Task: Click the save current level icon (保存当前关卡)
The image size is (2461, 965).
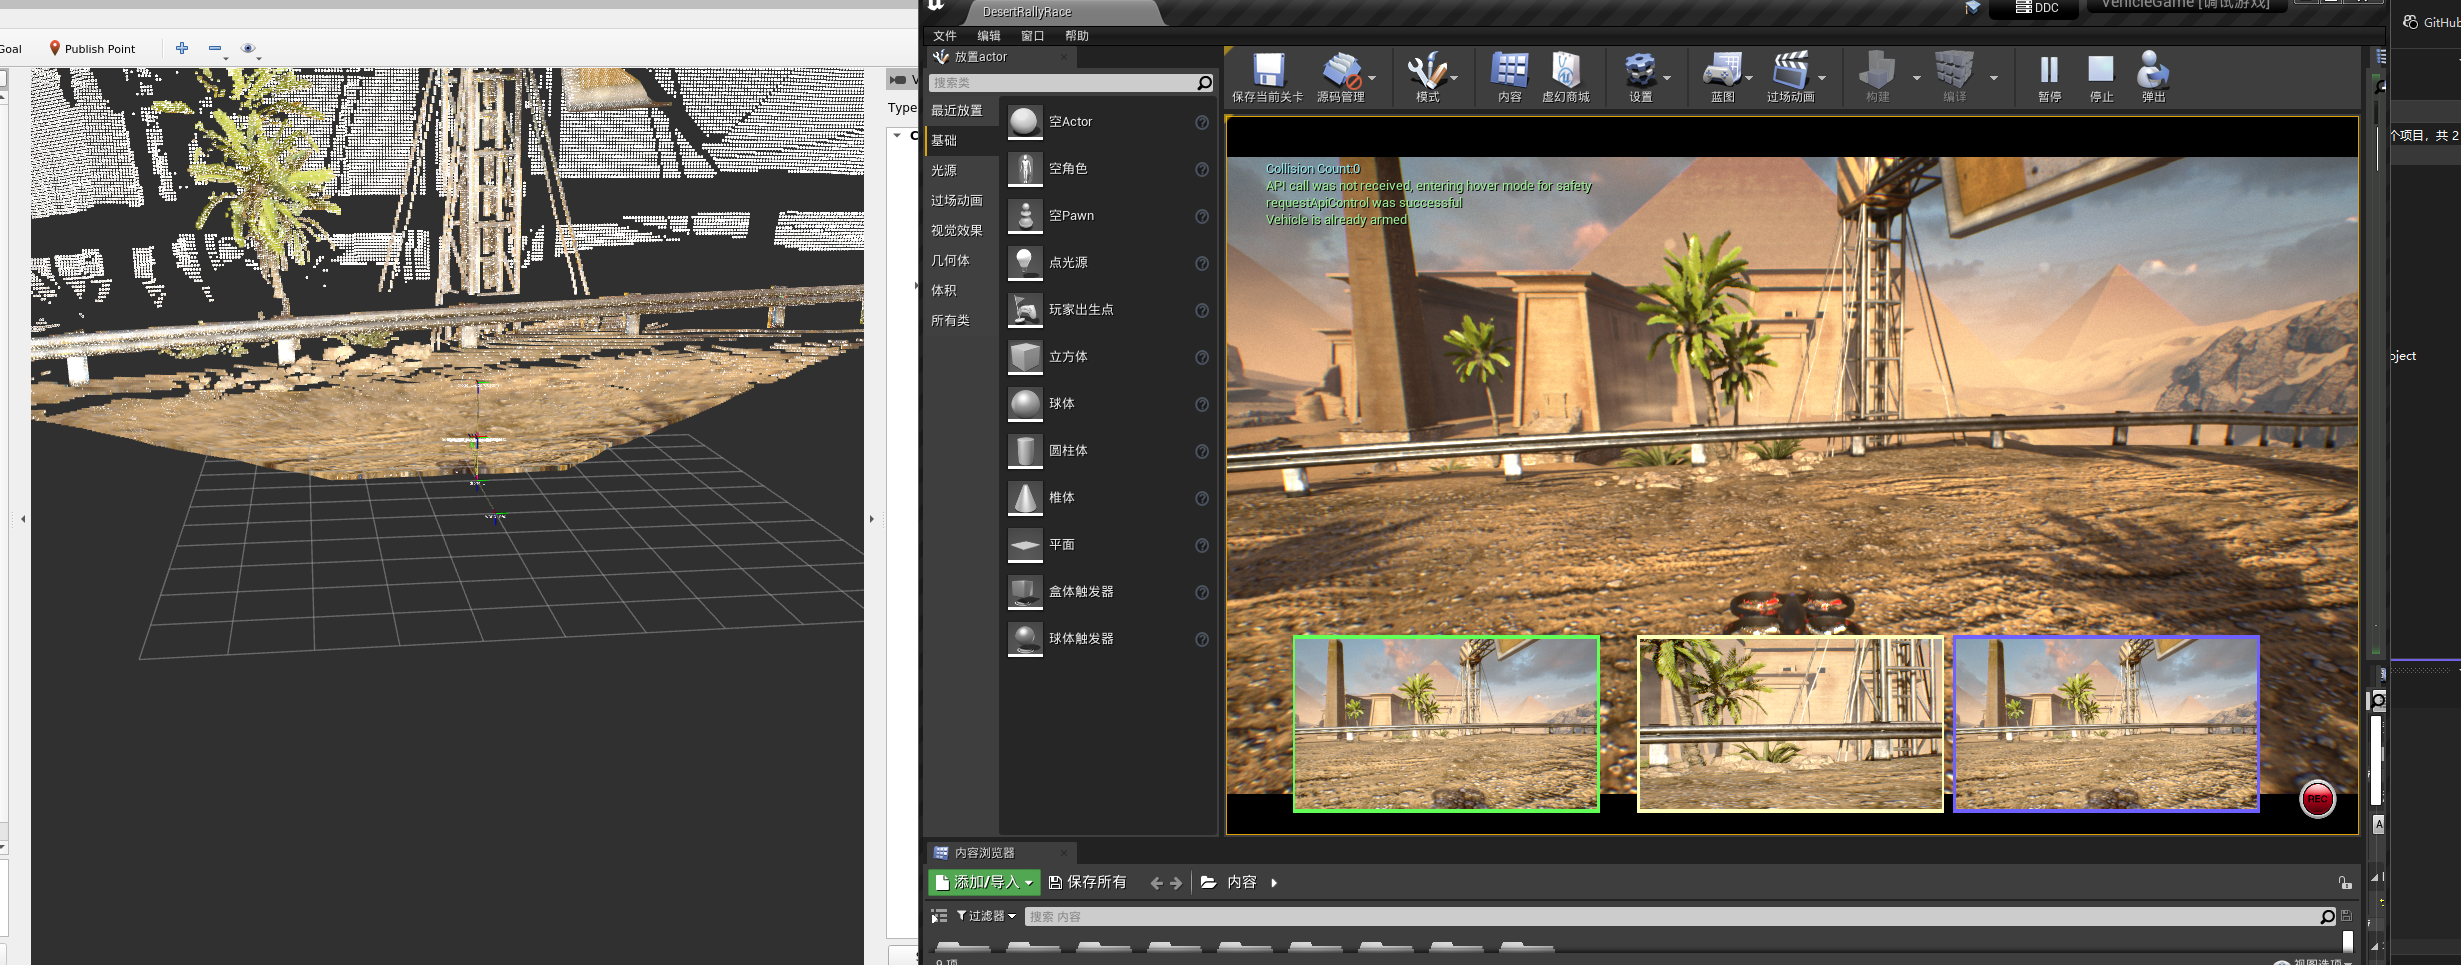Action: pyautogui.click(x=1268, y=71)
